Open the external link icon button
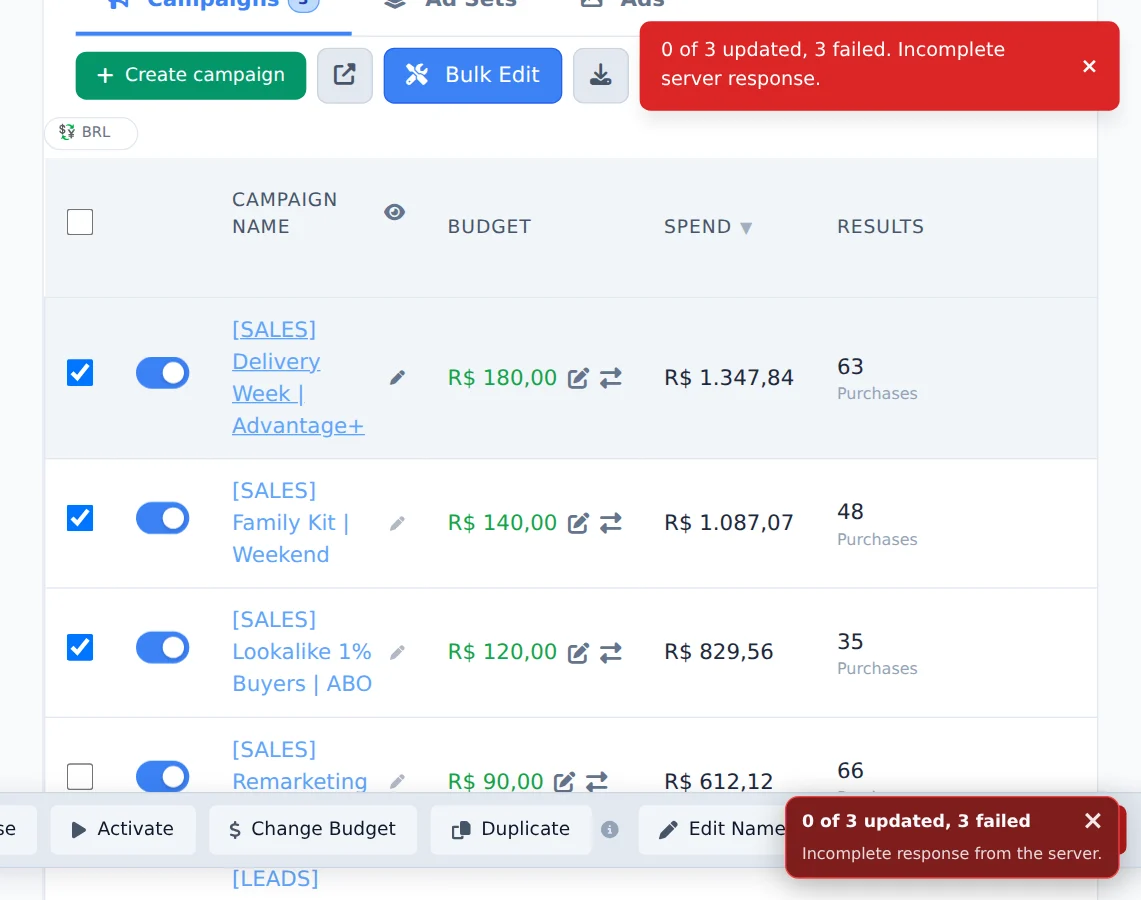1141x900 pixels. pos(345,76)
